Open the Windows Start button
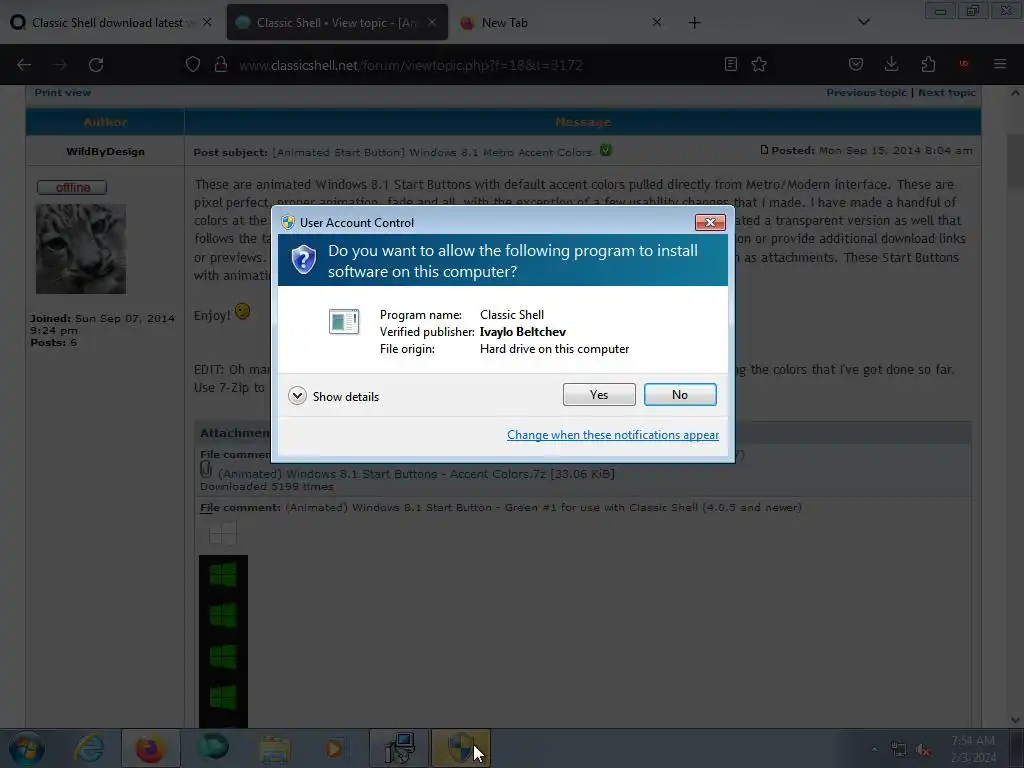Viewport: 1024px width, 768px height. [26, 748]
